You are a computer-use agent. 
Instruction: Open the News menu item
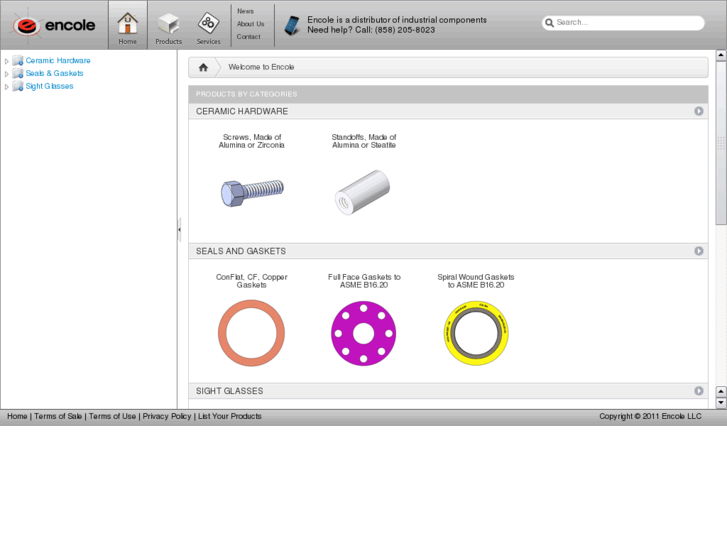[245, 11]
